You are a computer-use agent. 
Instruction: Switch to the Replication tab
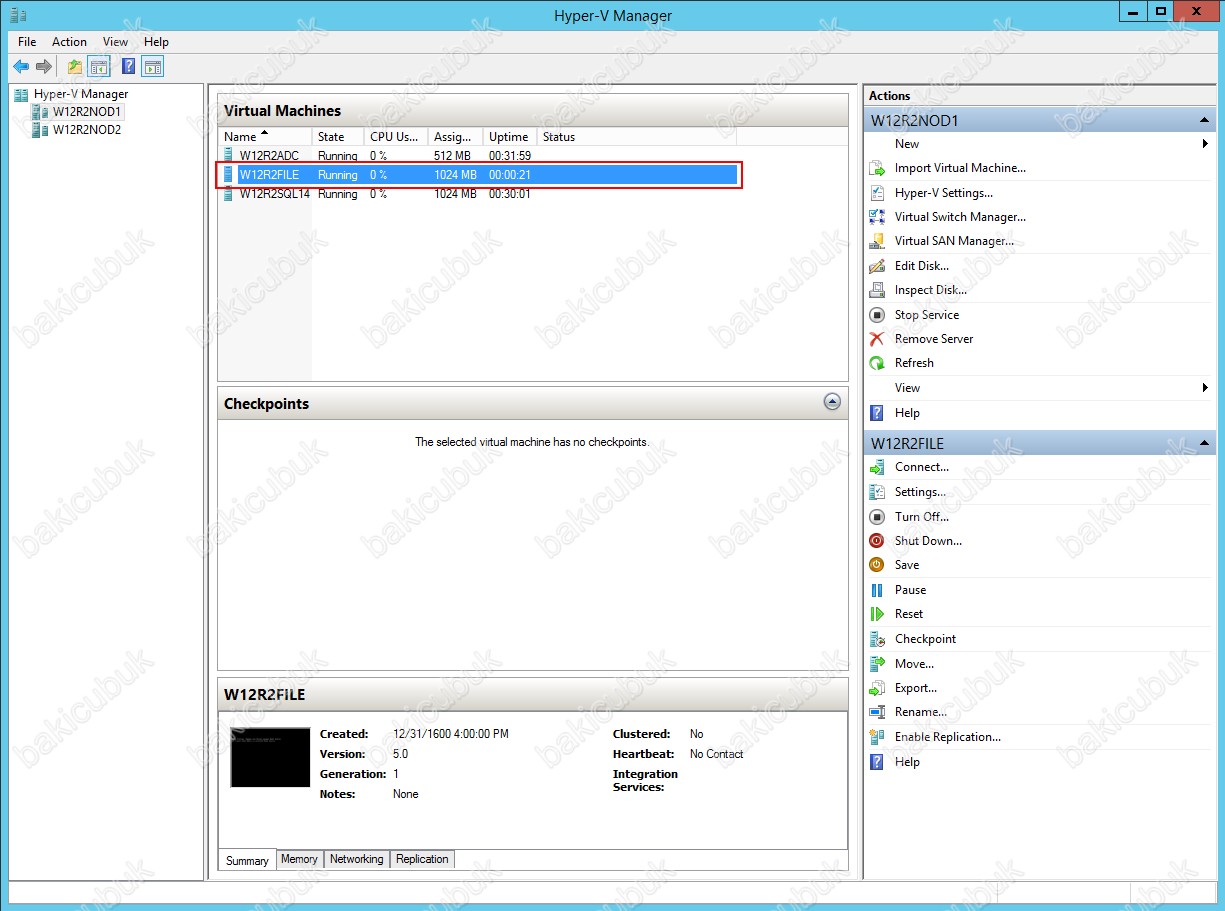tap(422, 859)
